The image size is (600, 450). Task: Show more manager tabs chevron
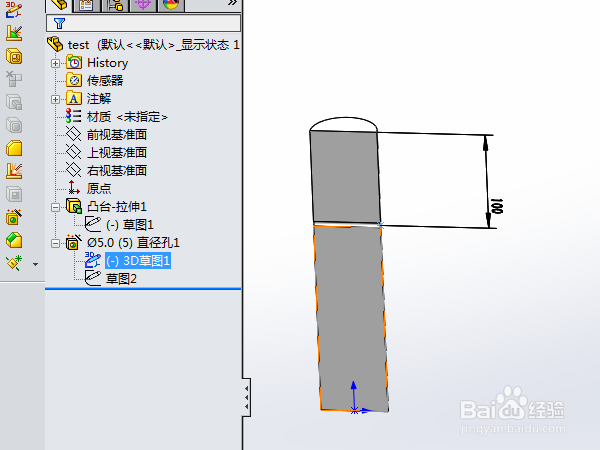(x=232, y=3)
